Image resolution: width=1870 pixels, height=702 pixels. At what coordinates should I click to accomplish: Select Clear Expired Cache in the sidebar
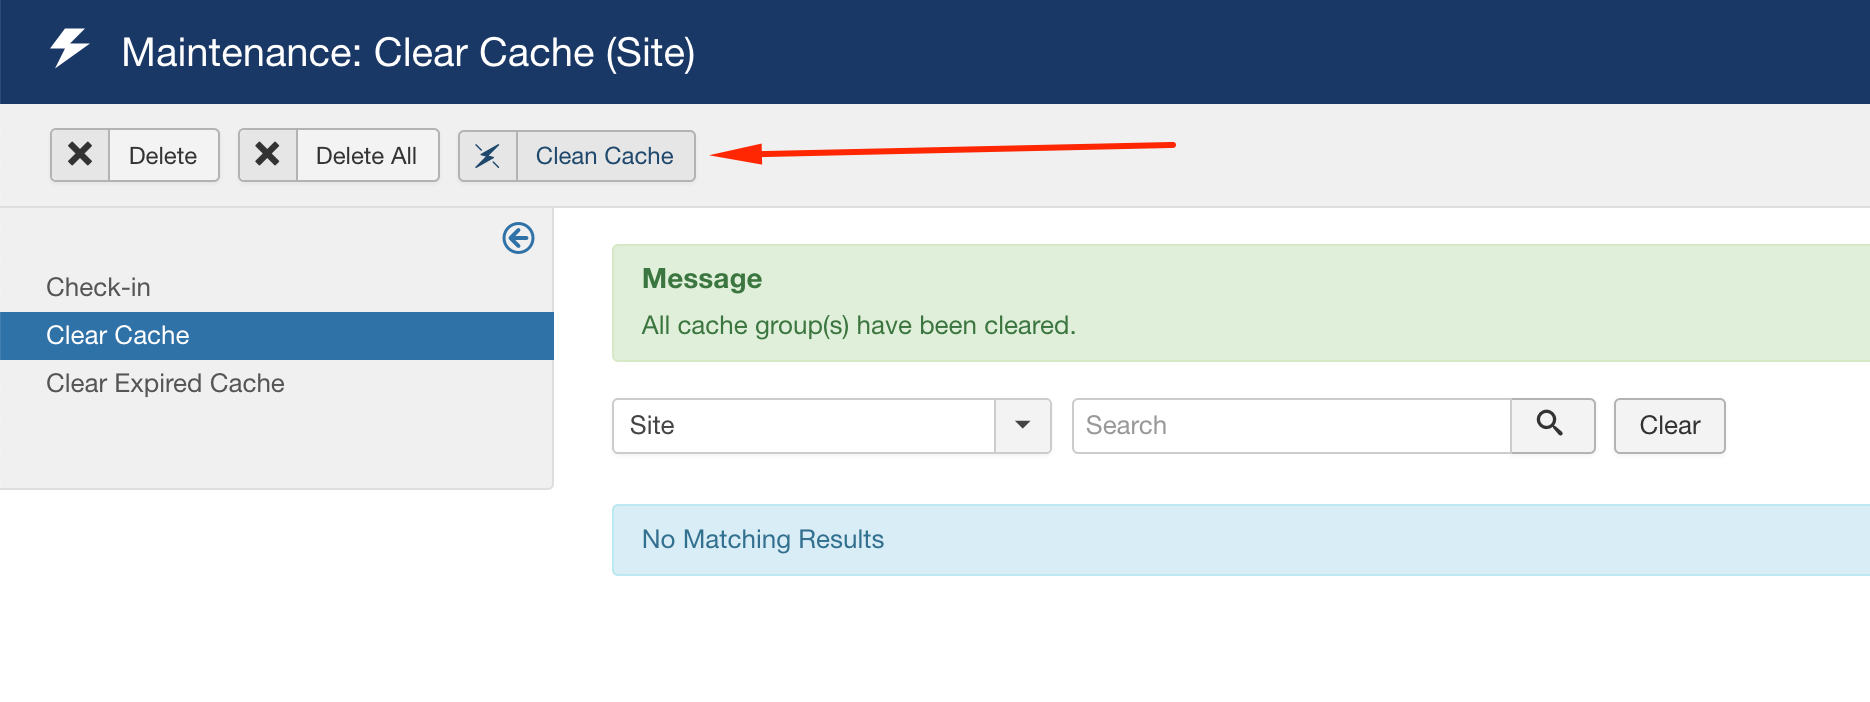tap(165, 383)
